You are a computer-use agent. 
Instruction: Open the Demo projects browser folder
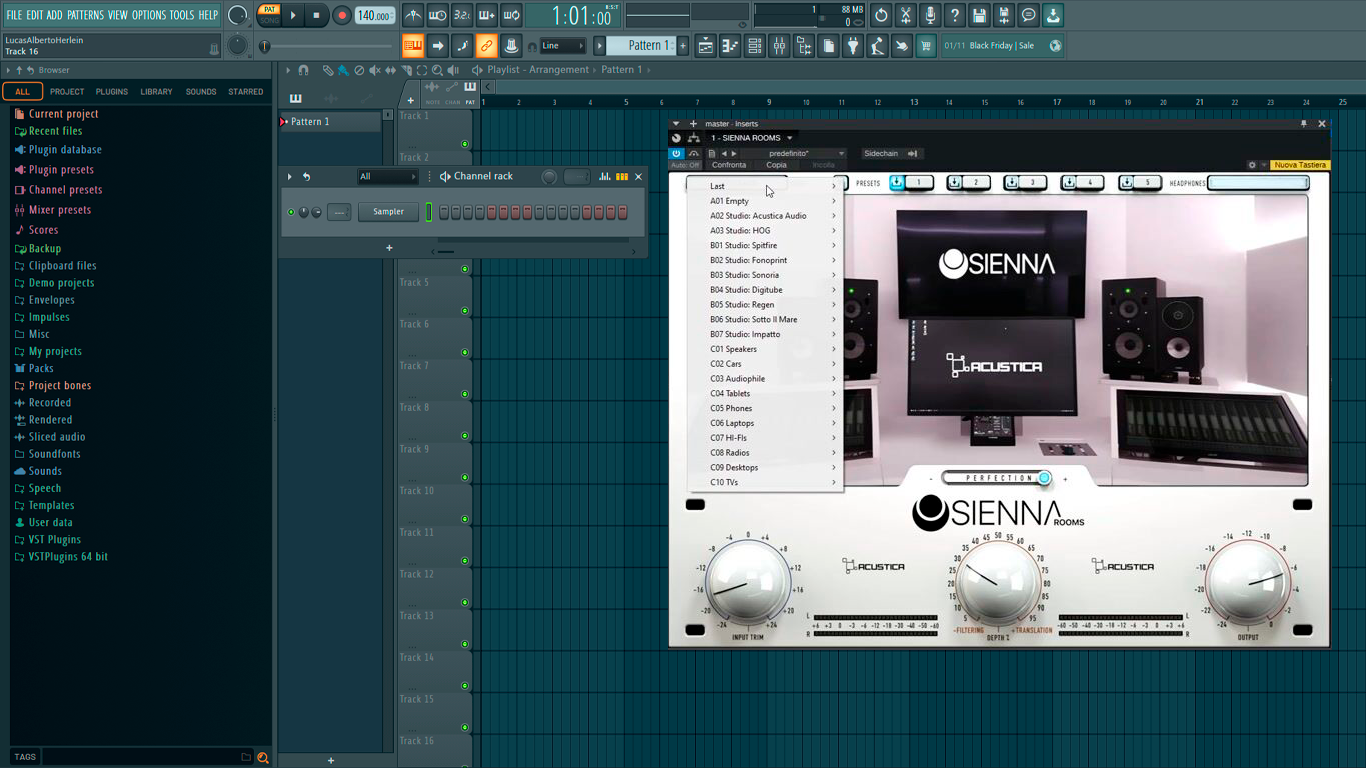click(61, 283)
